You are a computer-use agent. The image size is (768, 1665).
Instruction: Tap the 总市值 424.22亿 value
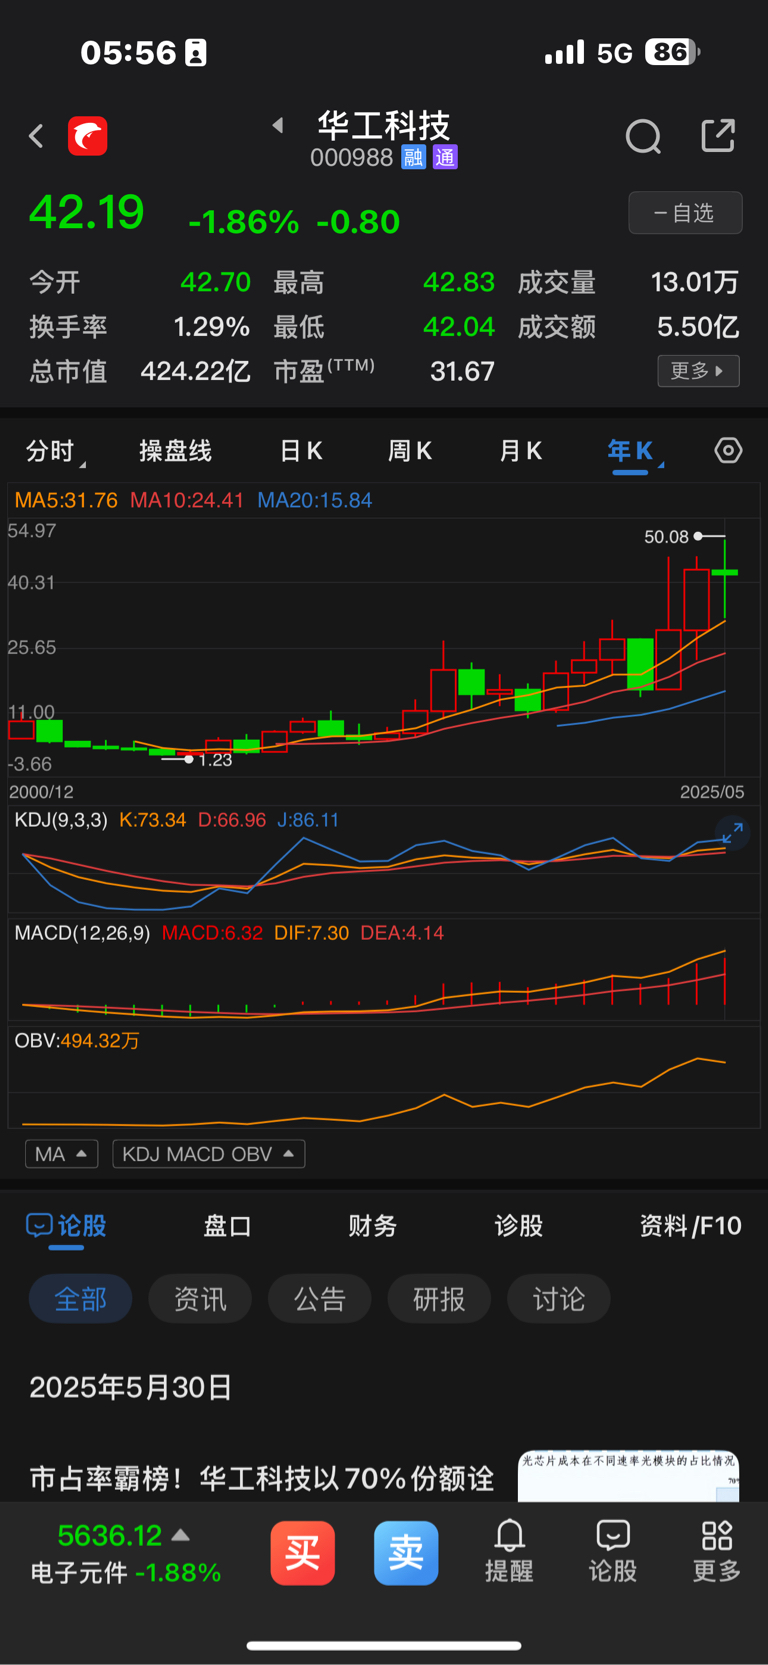tap(195, 371)
